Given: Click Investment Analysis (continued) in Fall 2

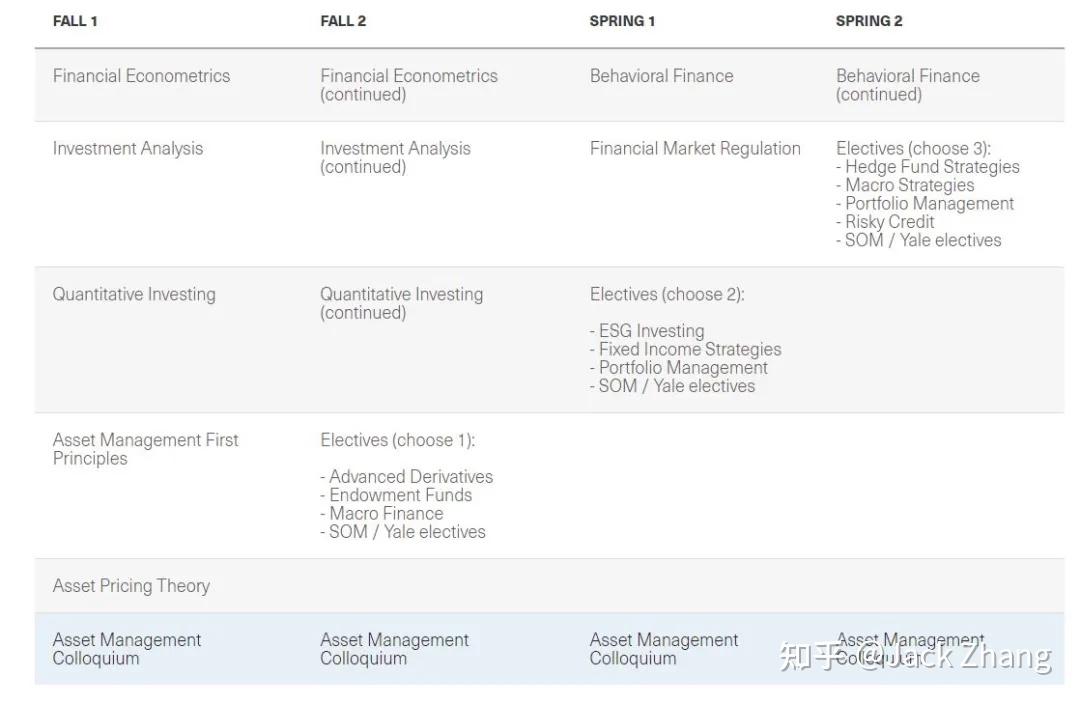Looking at the screenshot, I should point(395,157).
